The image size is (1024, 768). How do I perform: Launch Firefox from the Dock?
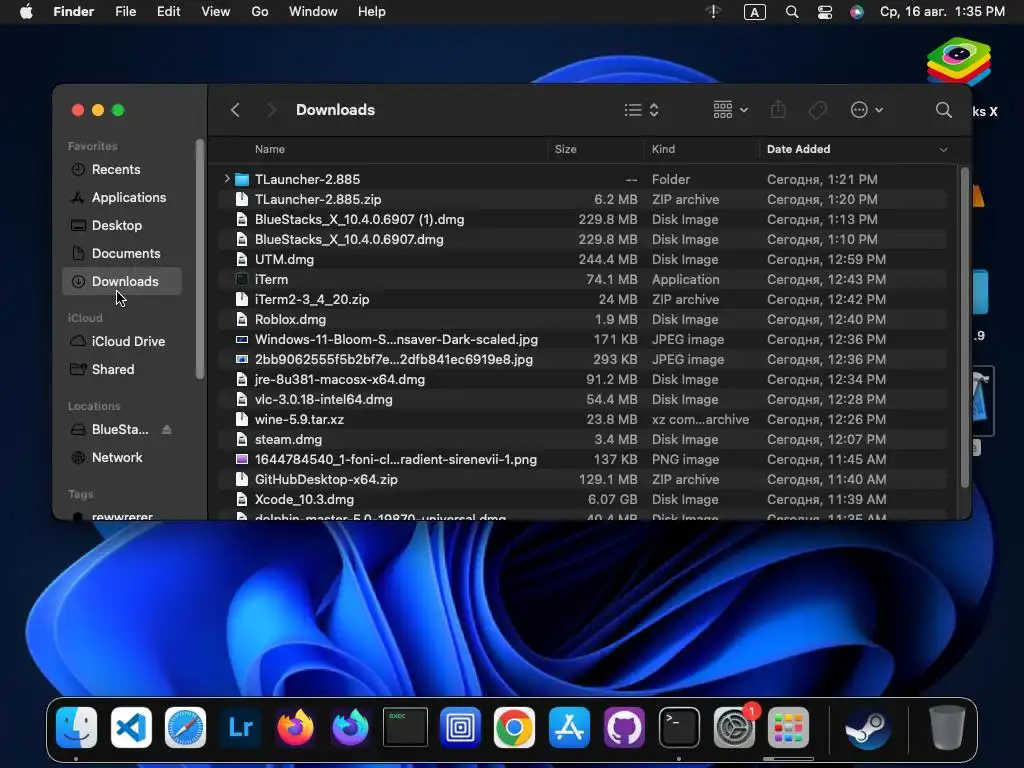(x=295, y=727)
